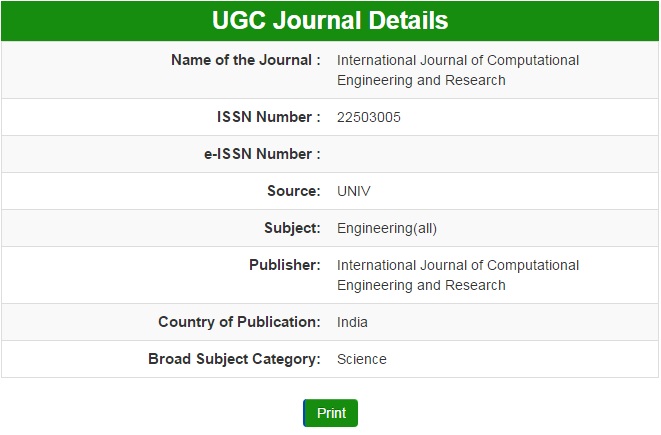The width and height of the screenshot is (661, 435).
Task: Click the Subject value Engineering(all)
Action: tap(387, 228)
